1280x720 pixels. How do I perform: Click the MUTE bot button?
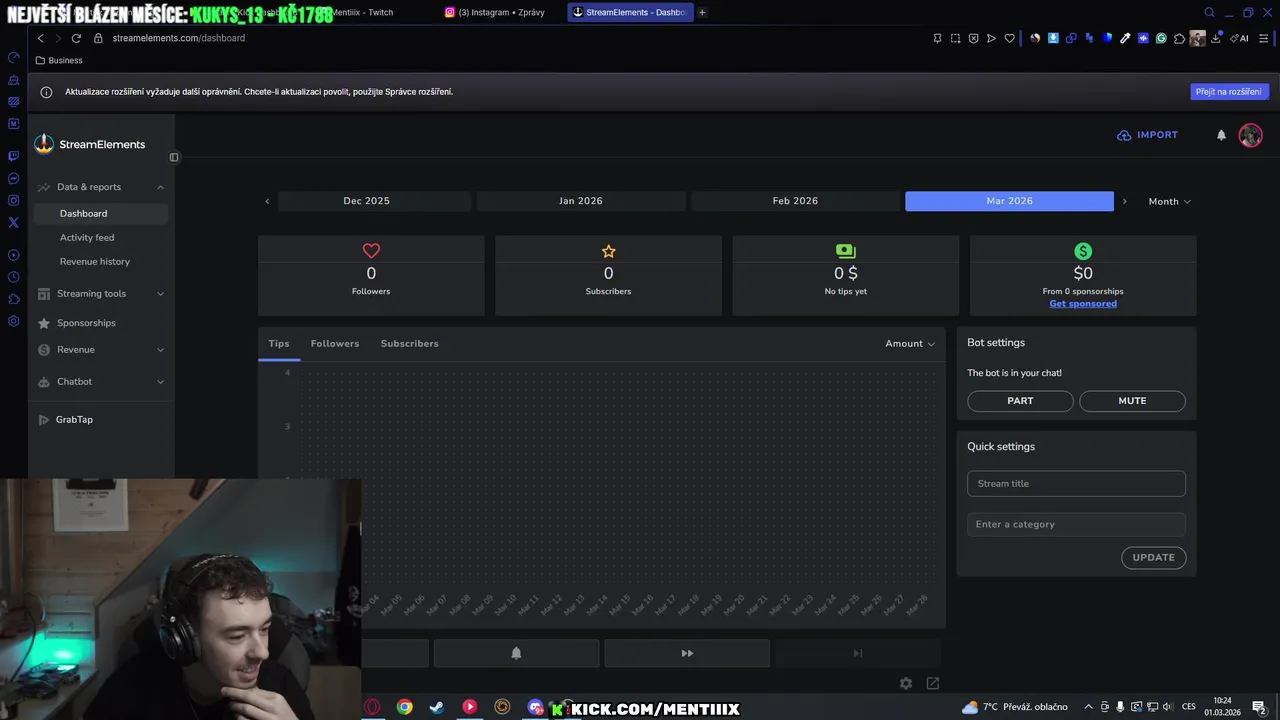click(x=1132, y=401)
